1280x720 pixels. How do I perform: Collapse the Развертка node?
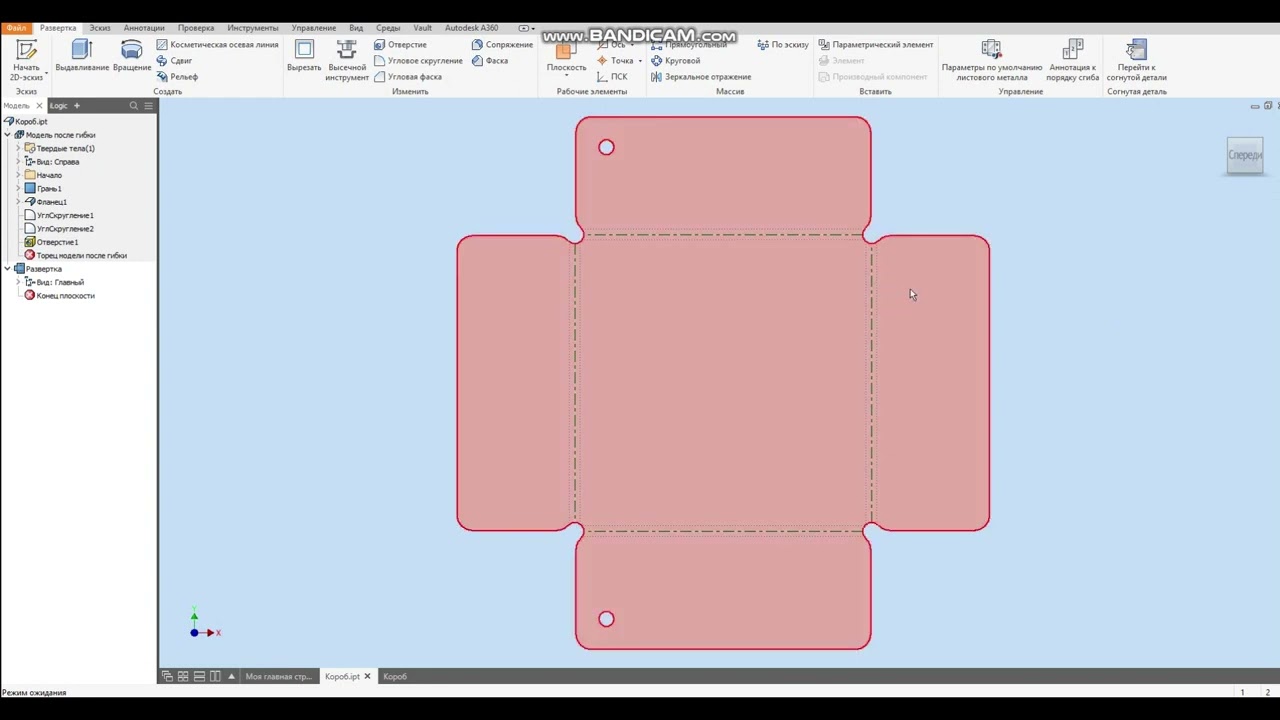click(7, 268)
